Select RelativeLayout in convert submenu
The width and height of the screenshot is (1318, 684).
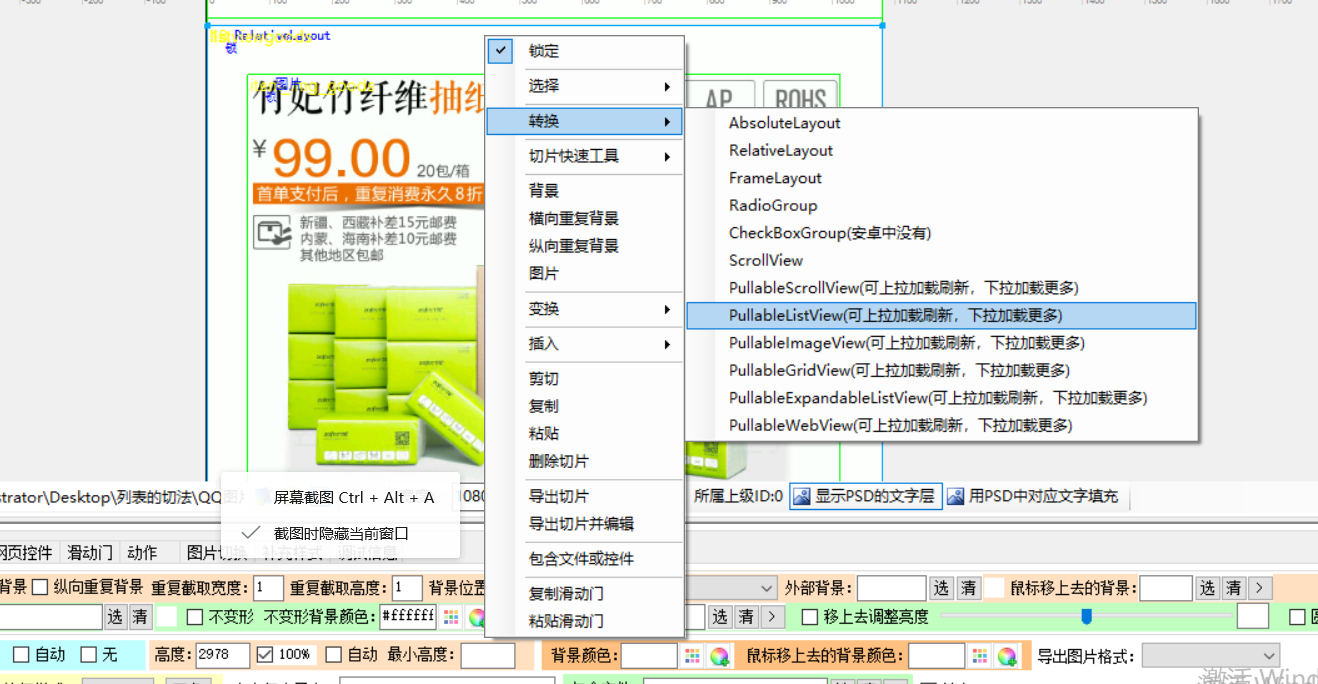[941, 150]
